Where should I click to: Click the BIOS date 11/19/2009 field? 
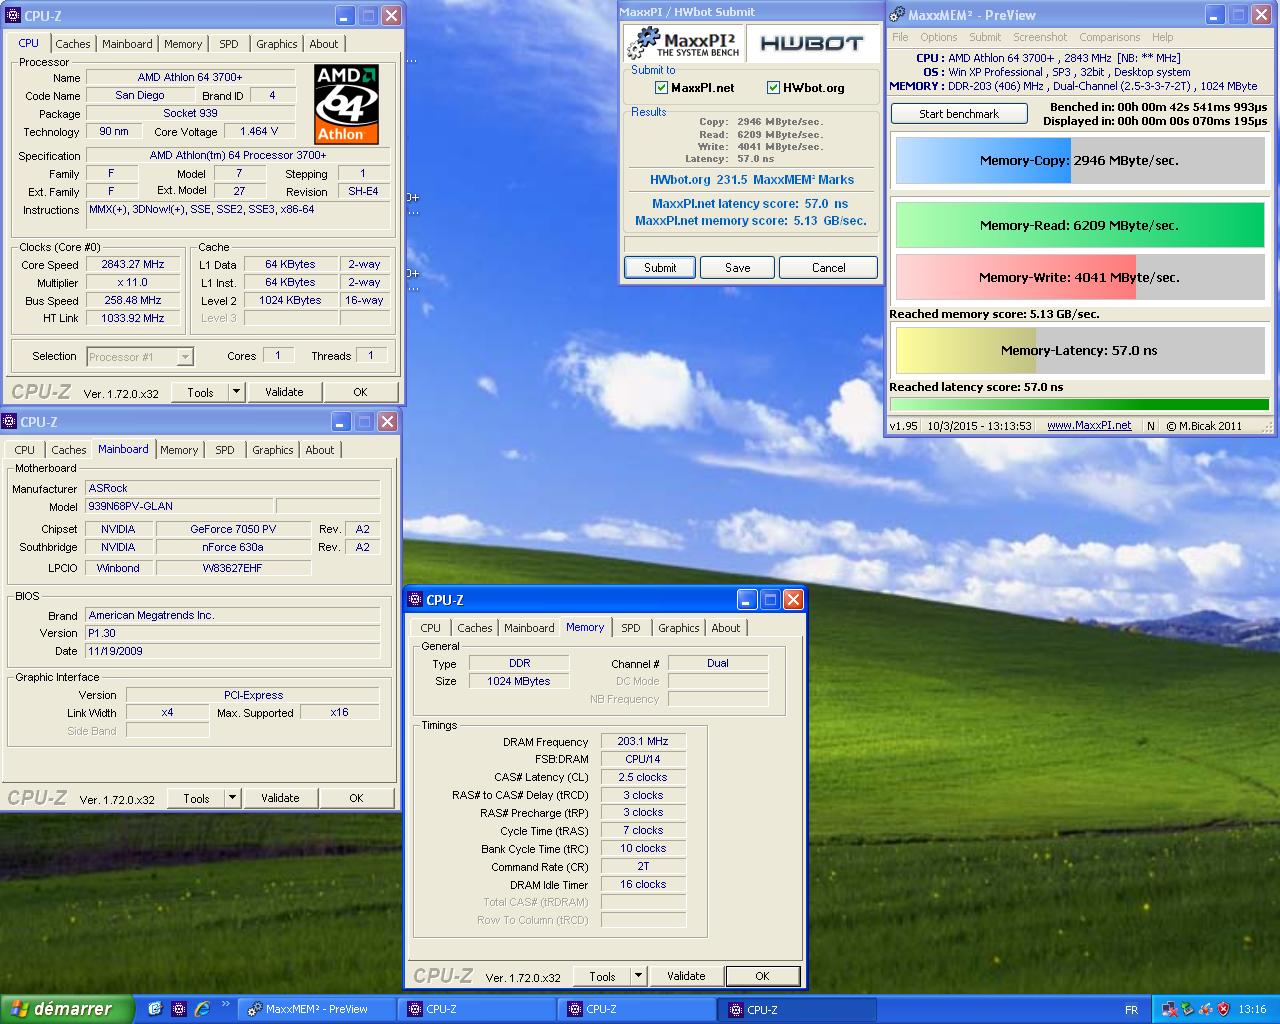pos(232,651)
